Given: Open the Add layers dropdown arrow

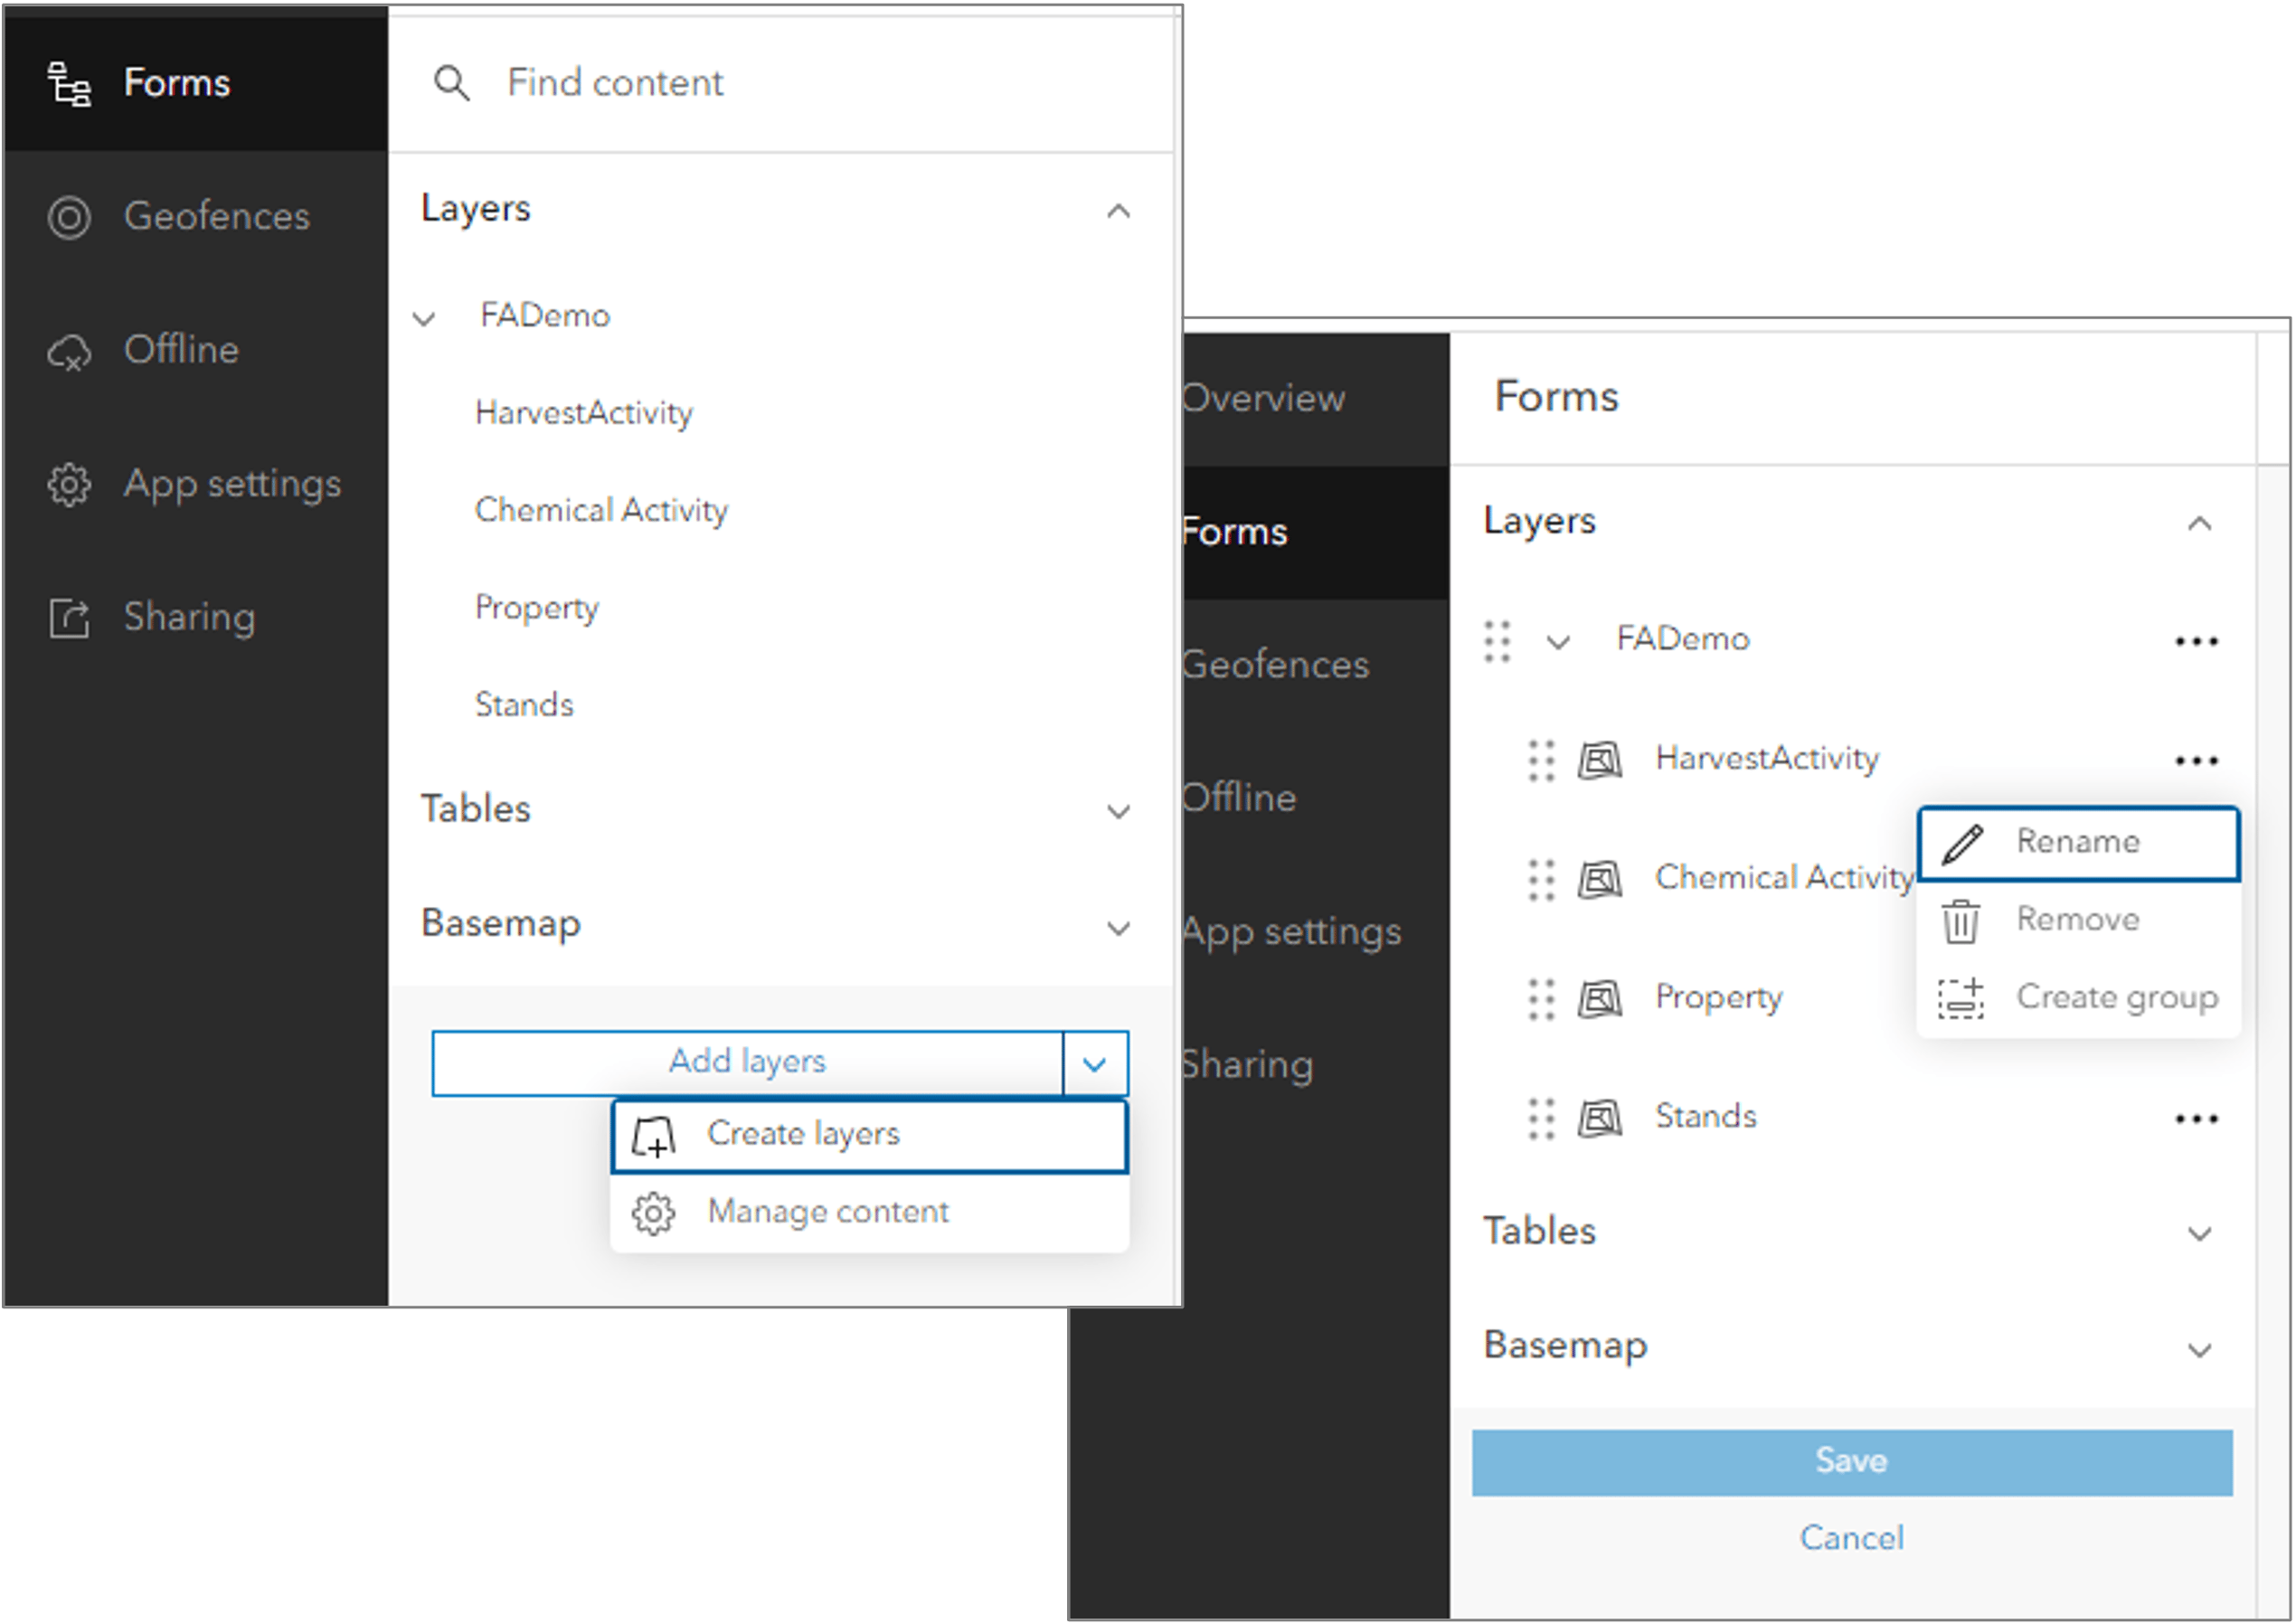Looking at the screenshot, I should [x=1094, y=1063].
